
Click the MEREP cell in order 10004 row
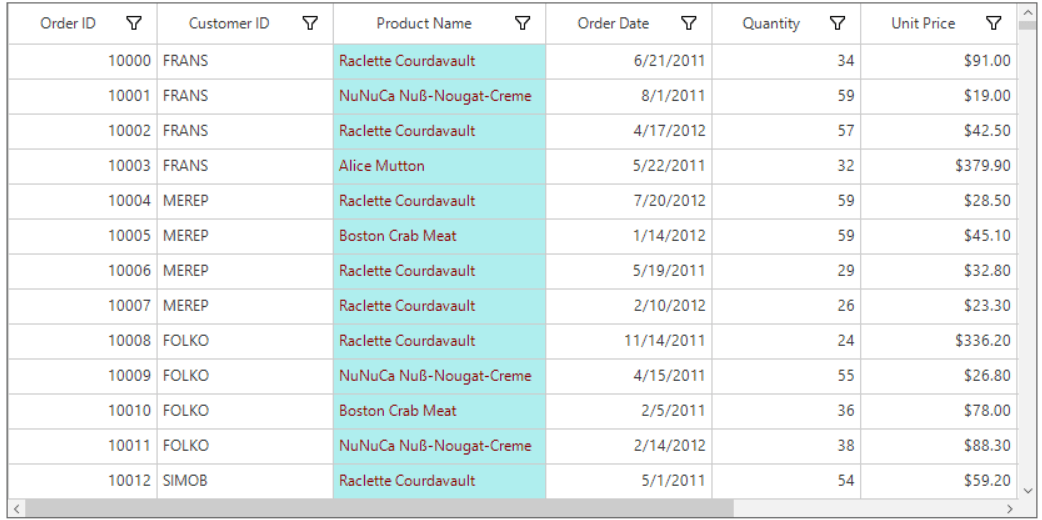[x=245, y=201]
